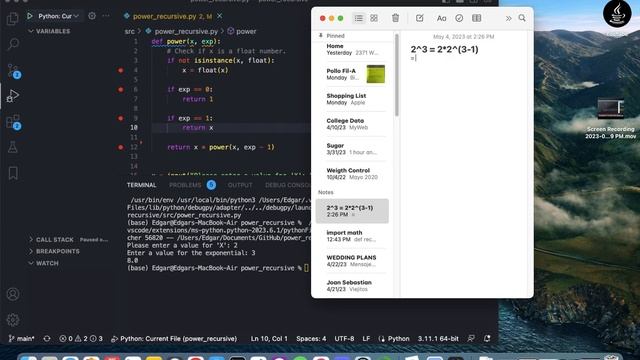Image resolution: width=640 pixels, height=360 pixels.
Task: Switch to OUTPUT panel tab
Action: click(240, 185)
